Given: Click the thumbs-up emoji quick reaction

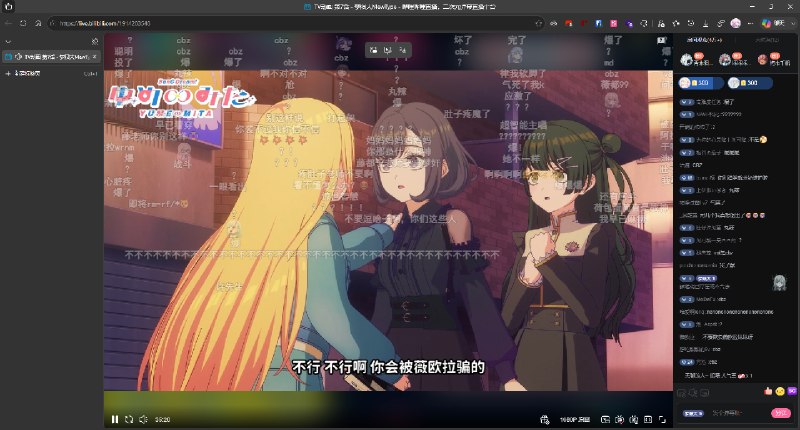Looking at the screenshot, I should click(768, 391).
